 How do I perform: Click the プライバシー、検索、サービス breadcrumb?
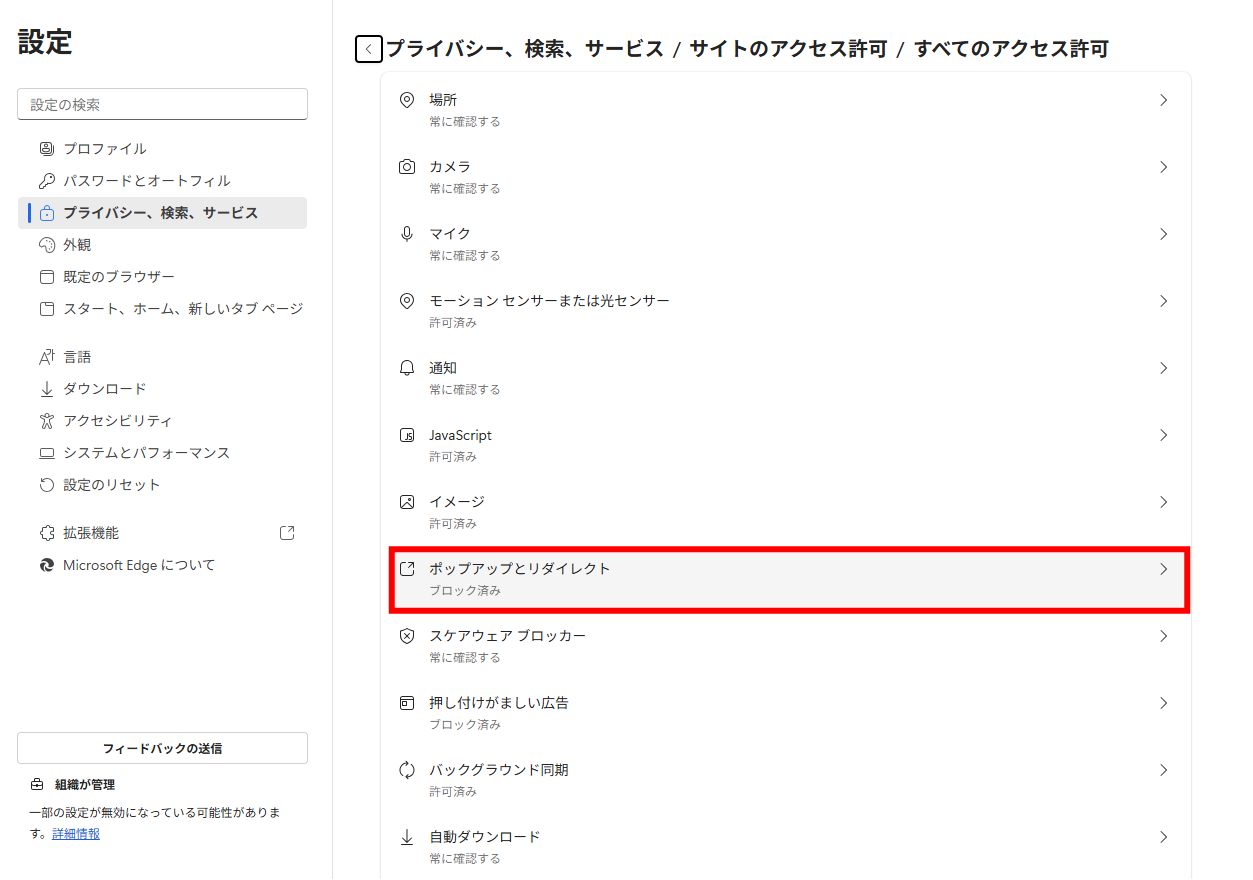coord(525,48)
